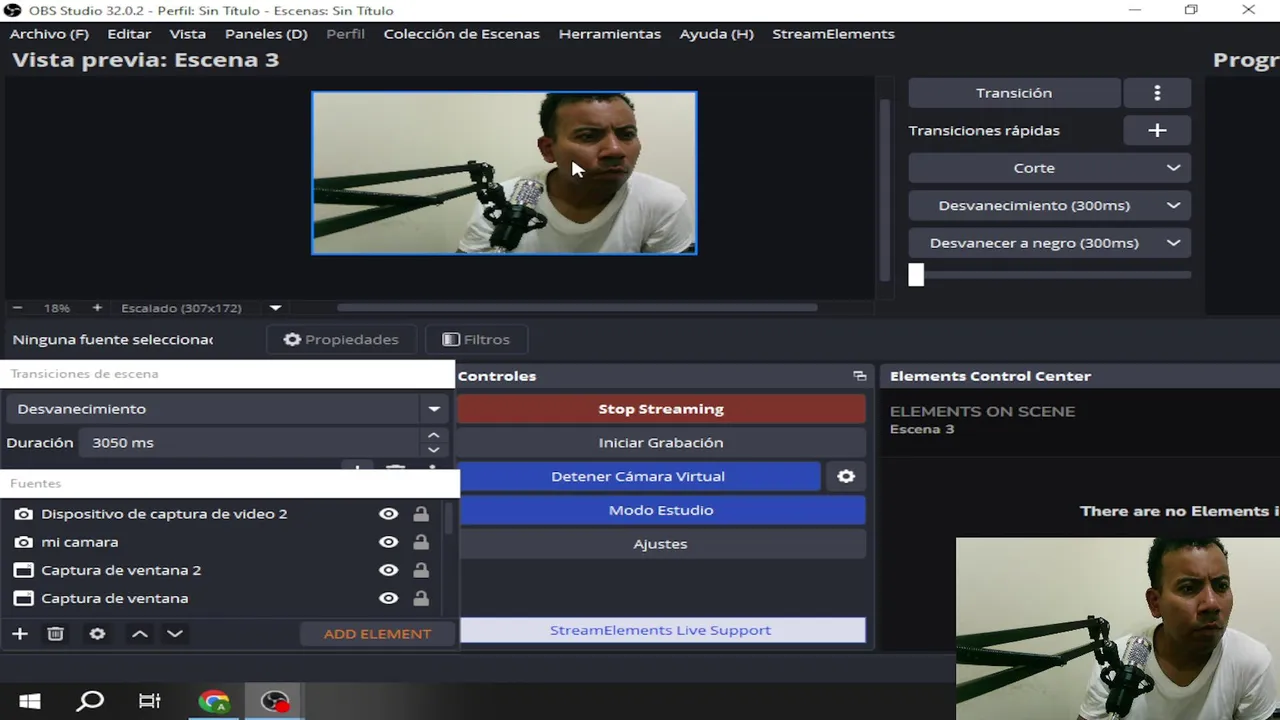Open the Paneles menu
The image size is (1280, 720).
tap(266, 34)
